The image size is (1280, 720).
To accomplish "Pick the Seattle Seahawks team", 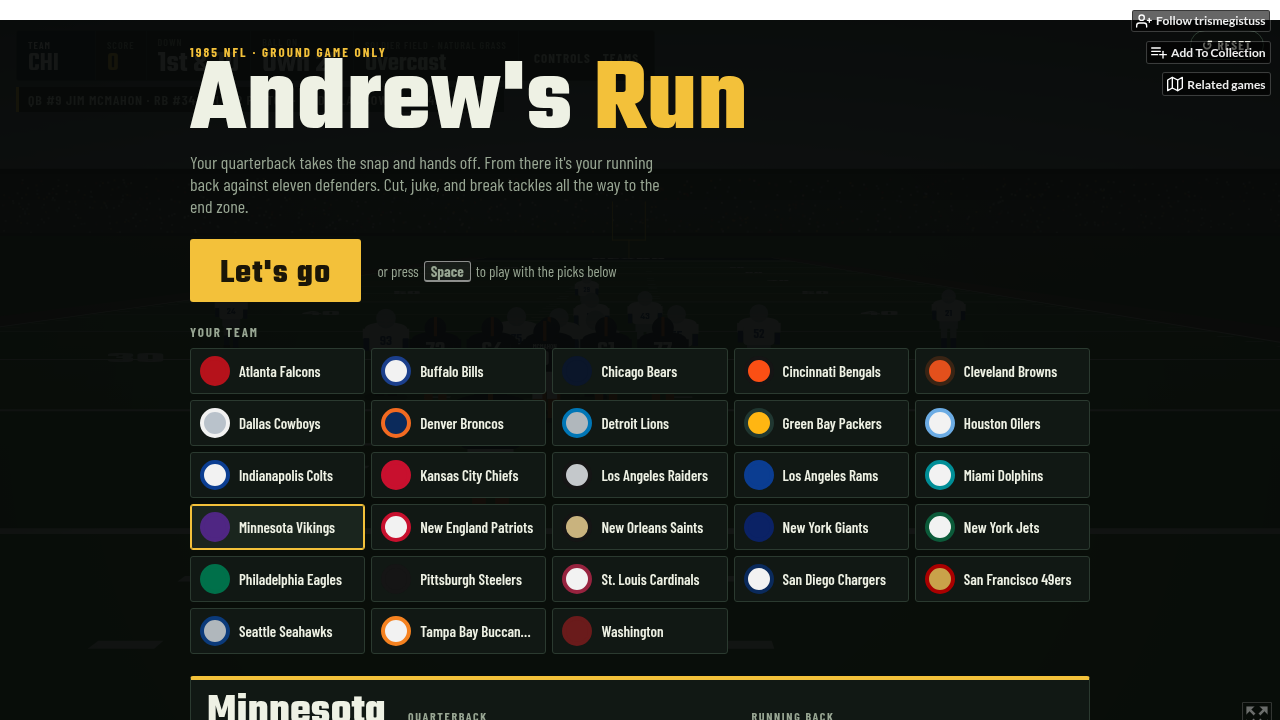I will pos(277,631).
